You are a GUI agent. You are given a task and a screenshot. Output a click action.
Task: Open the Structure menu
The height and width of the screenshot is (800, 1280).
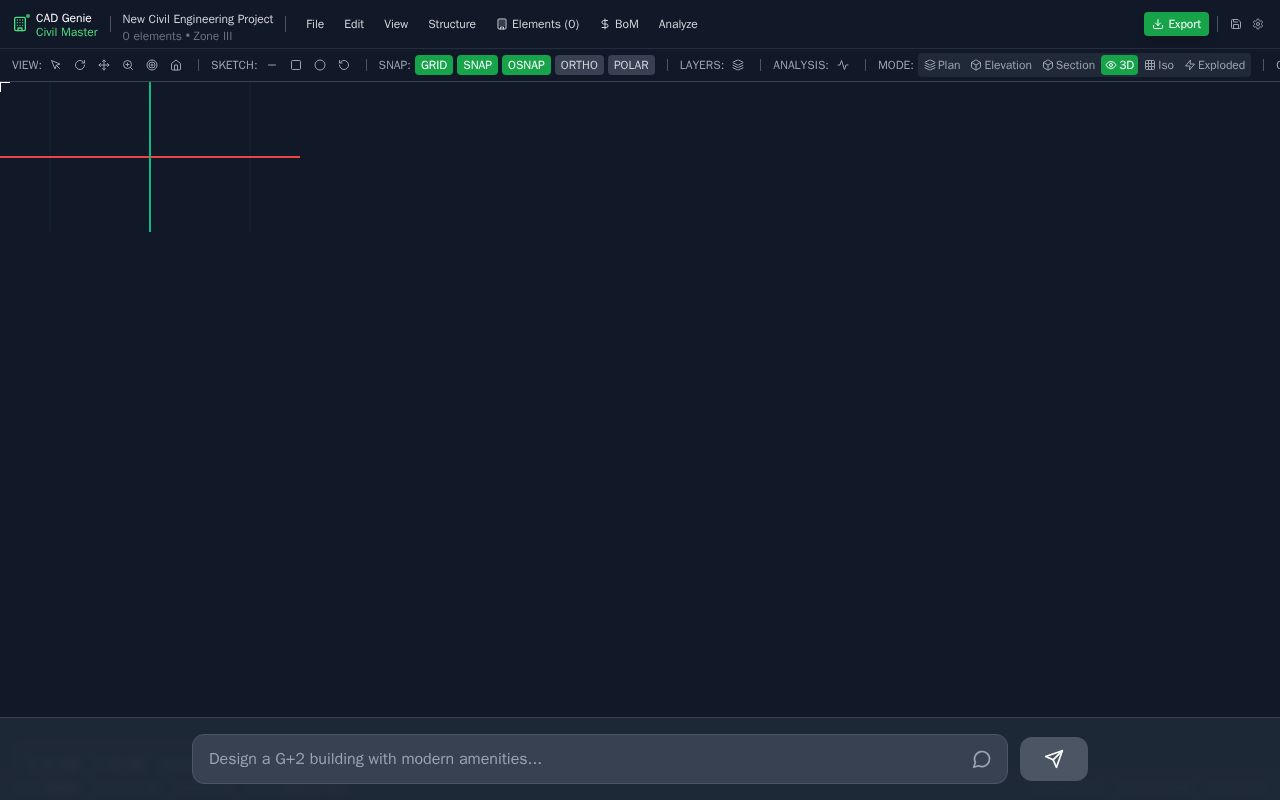[x=452, y=24]
